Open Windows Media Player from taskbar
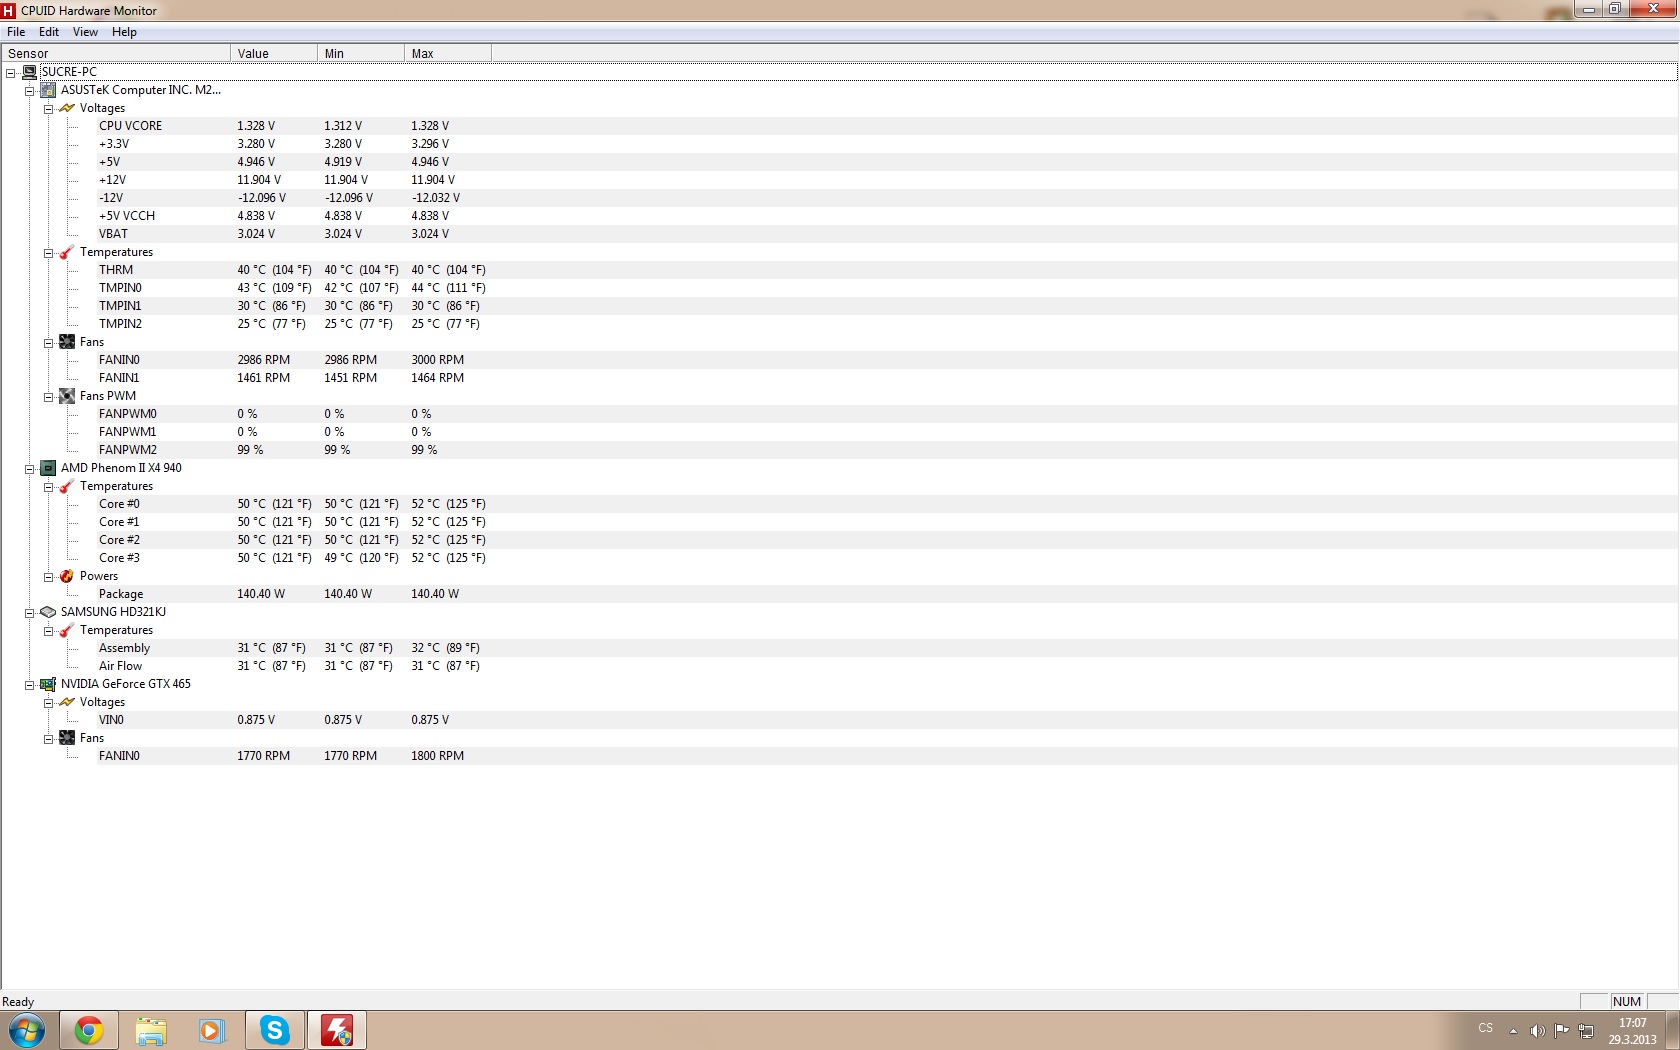The width and height of the screenshot is (1680, 1050). point(212,1030)
